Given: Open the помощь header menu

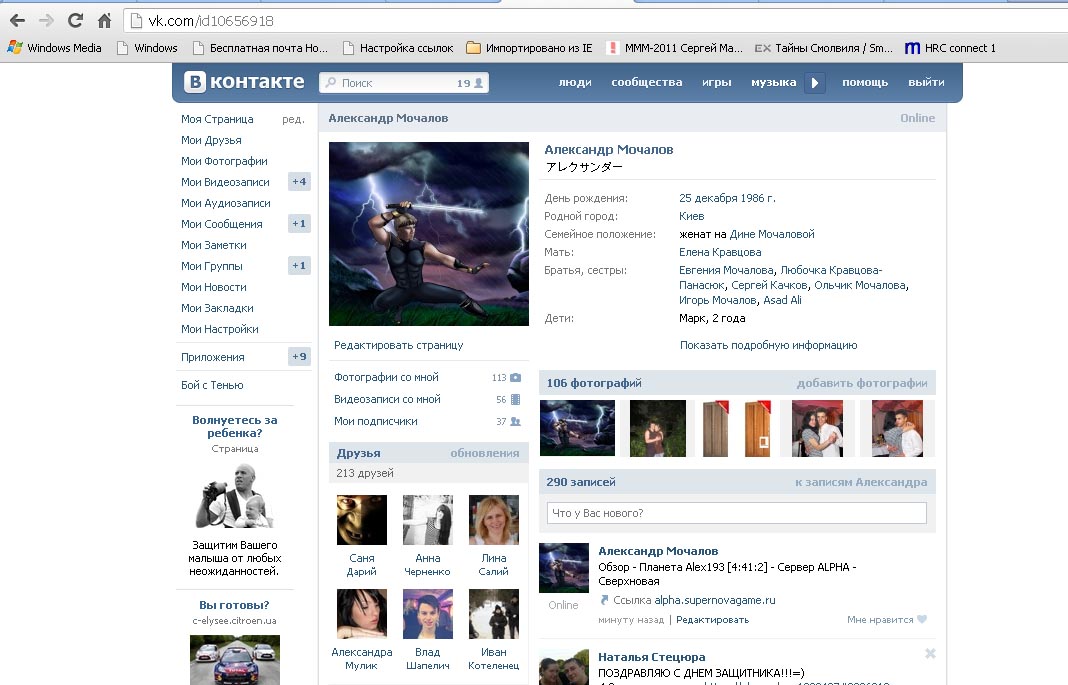Looking at the screenshot, I should pyautogui.click(x=865, y=82).
